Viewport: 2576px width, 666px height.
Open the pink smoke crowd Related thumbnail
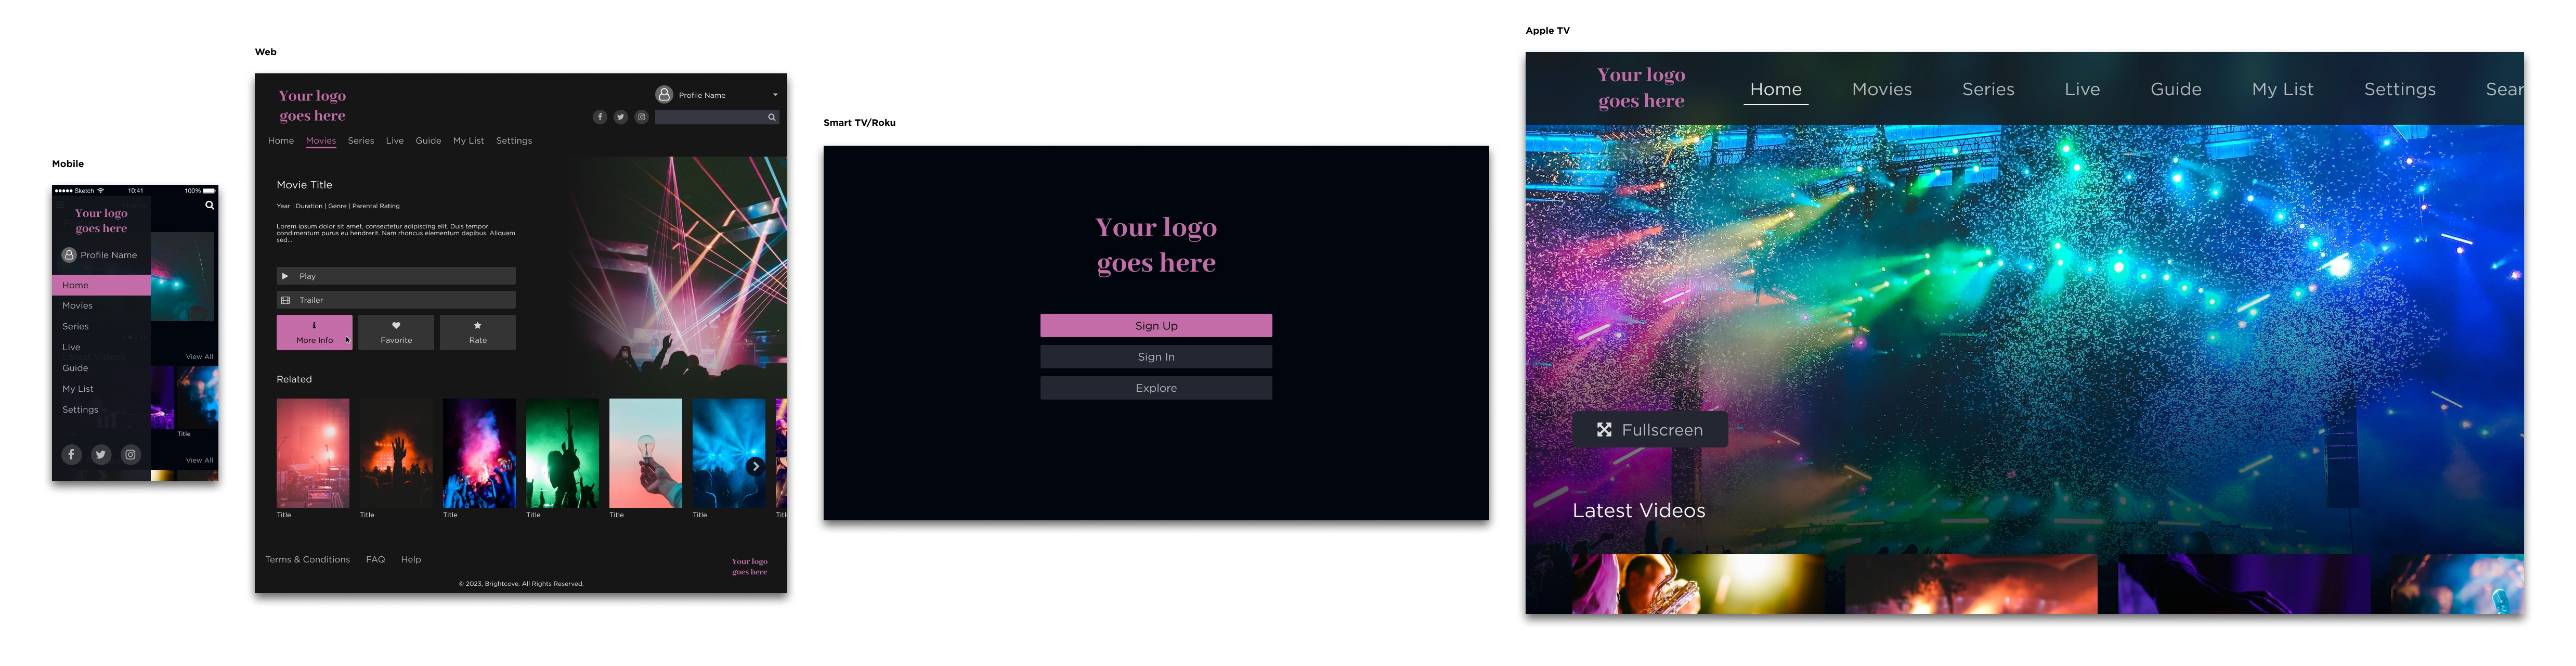(479, 453)
